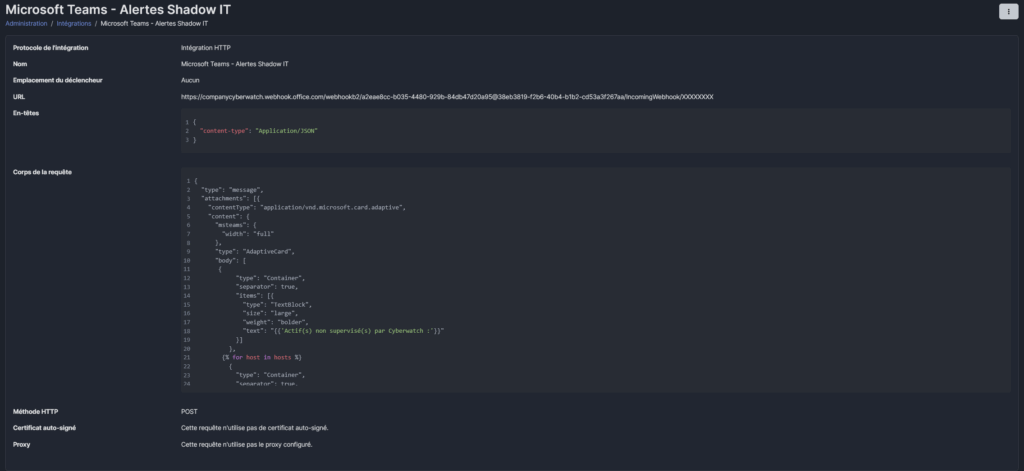Click the "type": "AdaptiveCard" line

pos(255,252)
